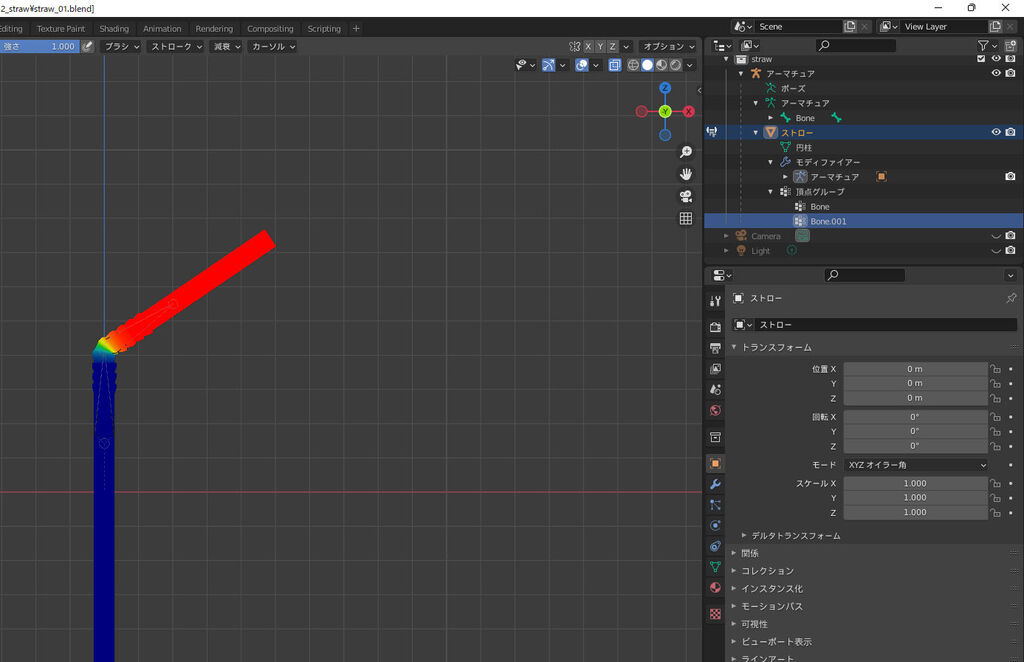Open the オプション dropdown
Viewport: 1024px width, 662px height.
tap(668, 46)
